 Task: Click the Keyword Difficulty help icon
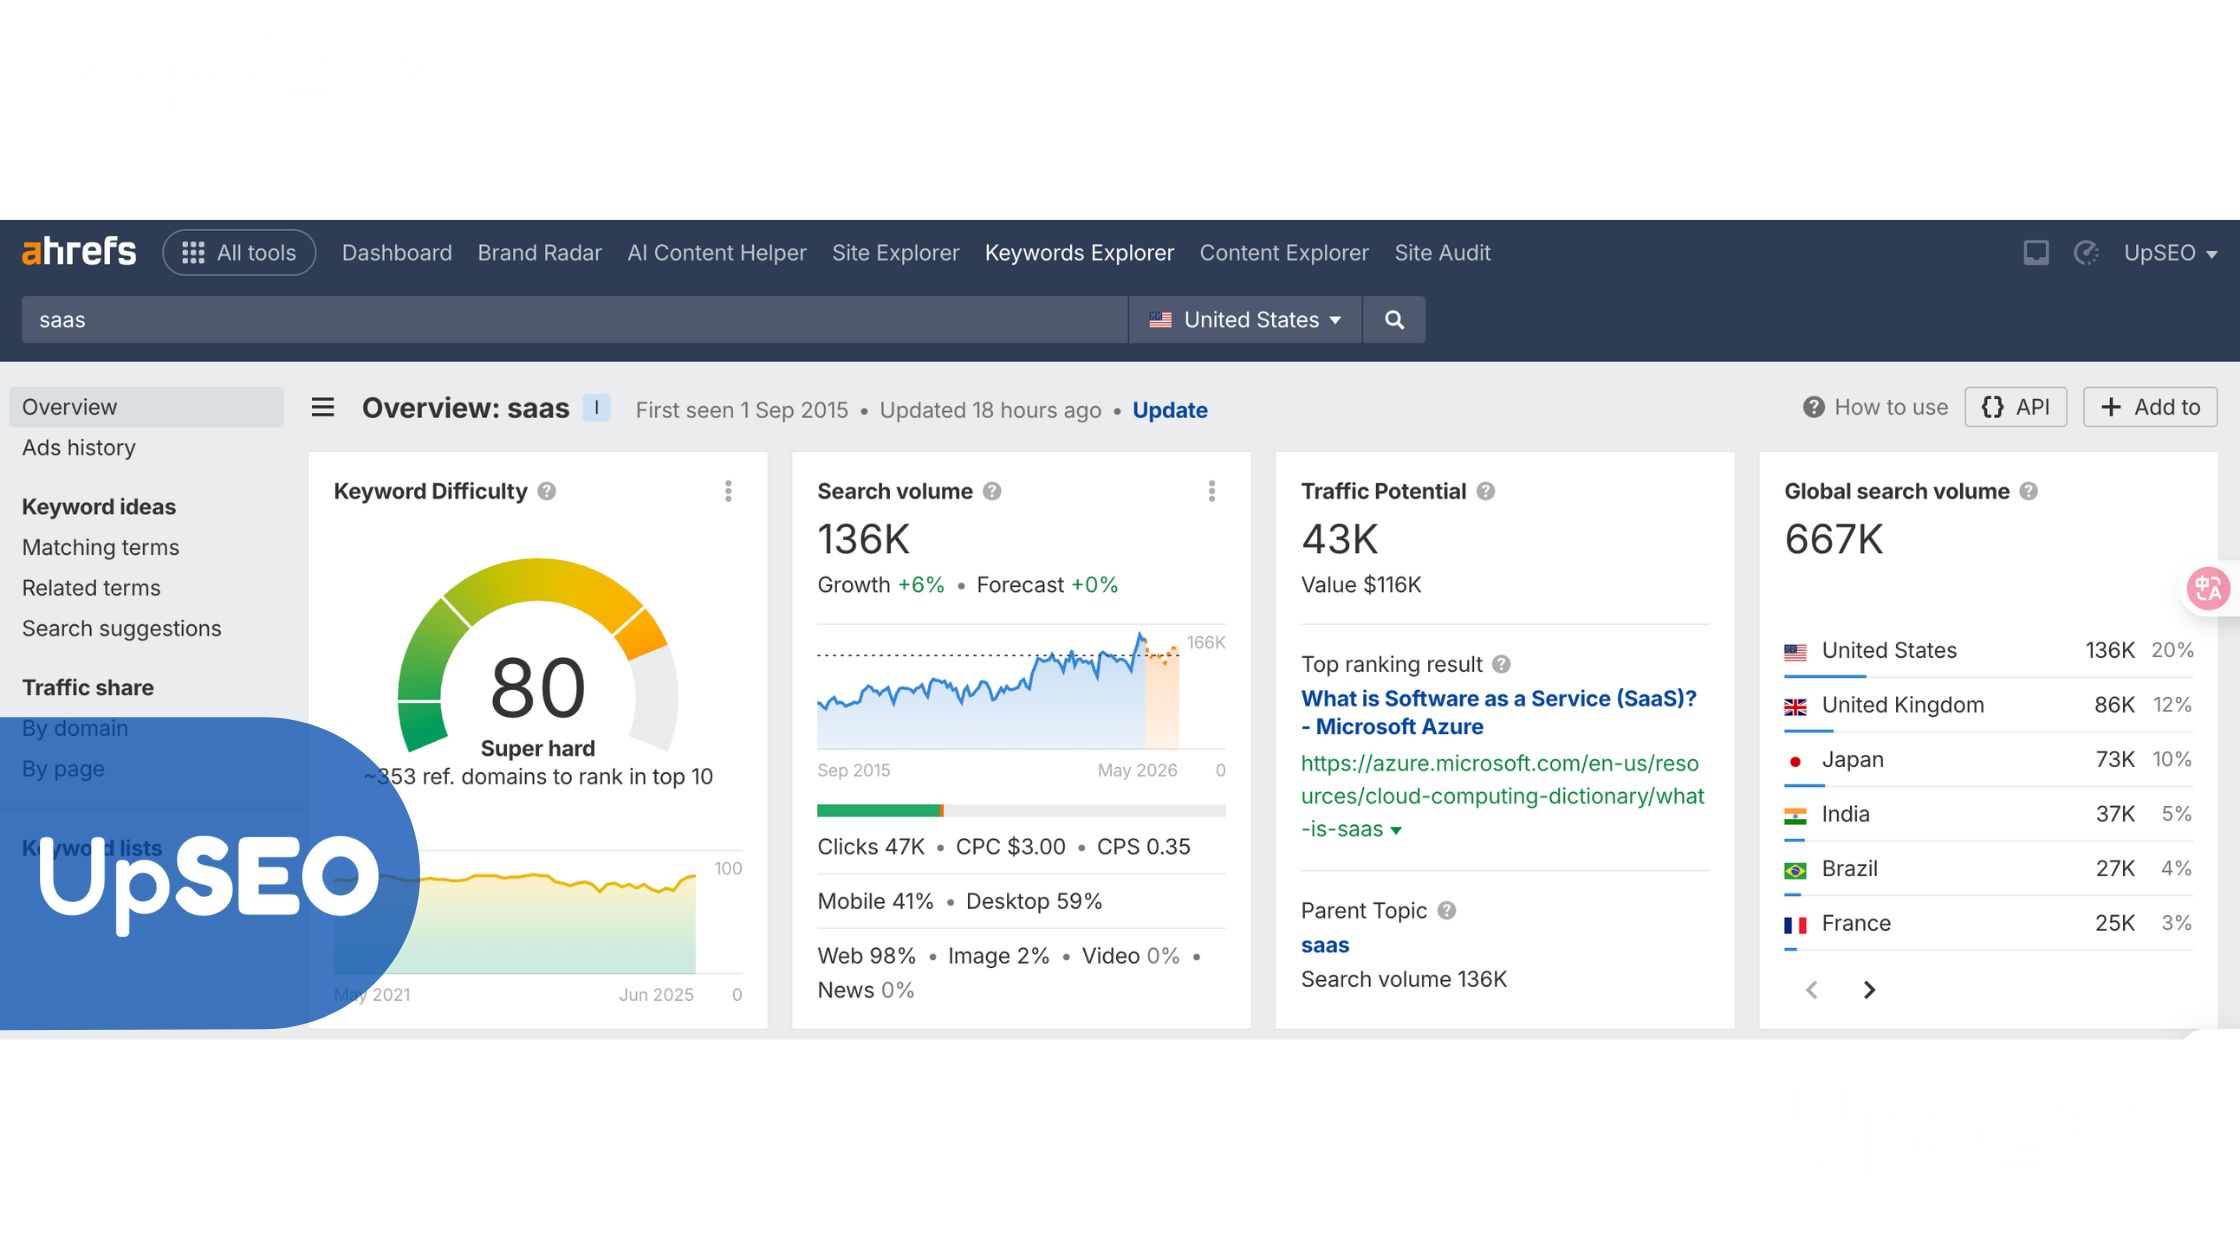pos(547,491)
